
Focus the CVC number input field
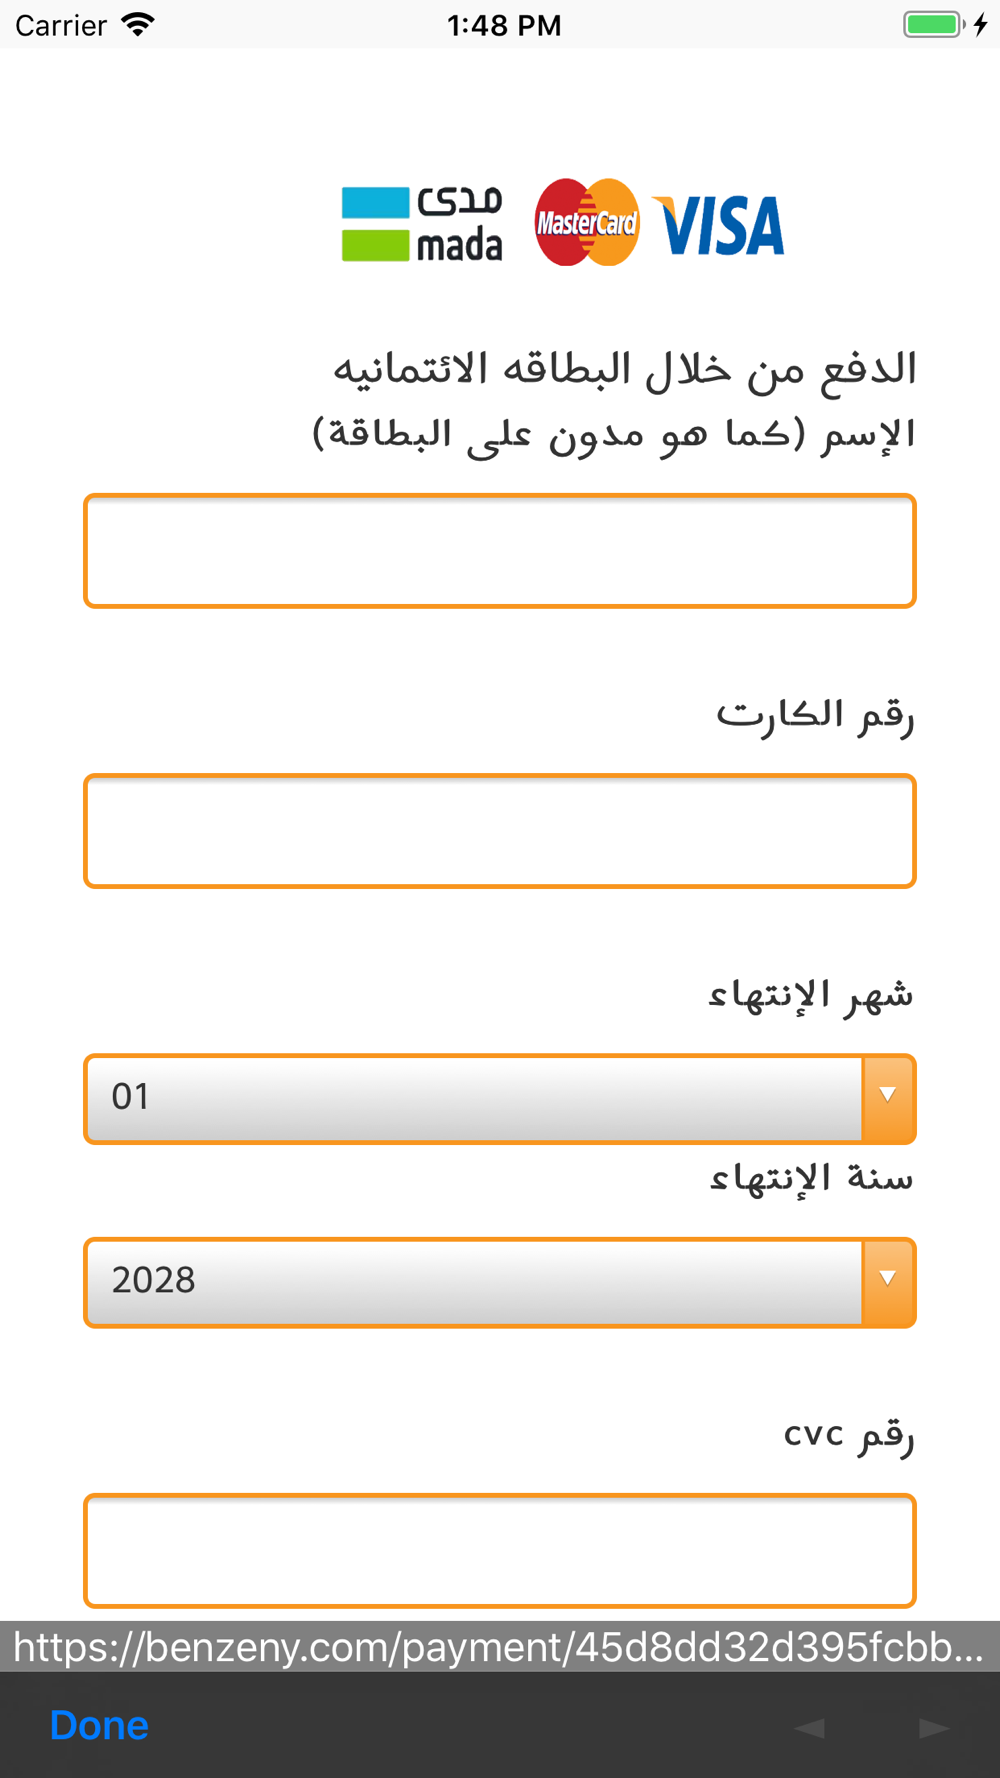(500, 1550)
